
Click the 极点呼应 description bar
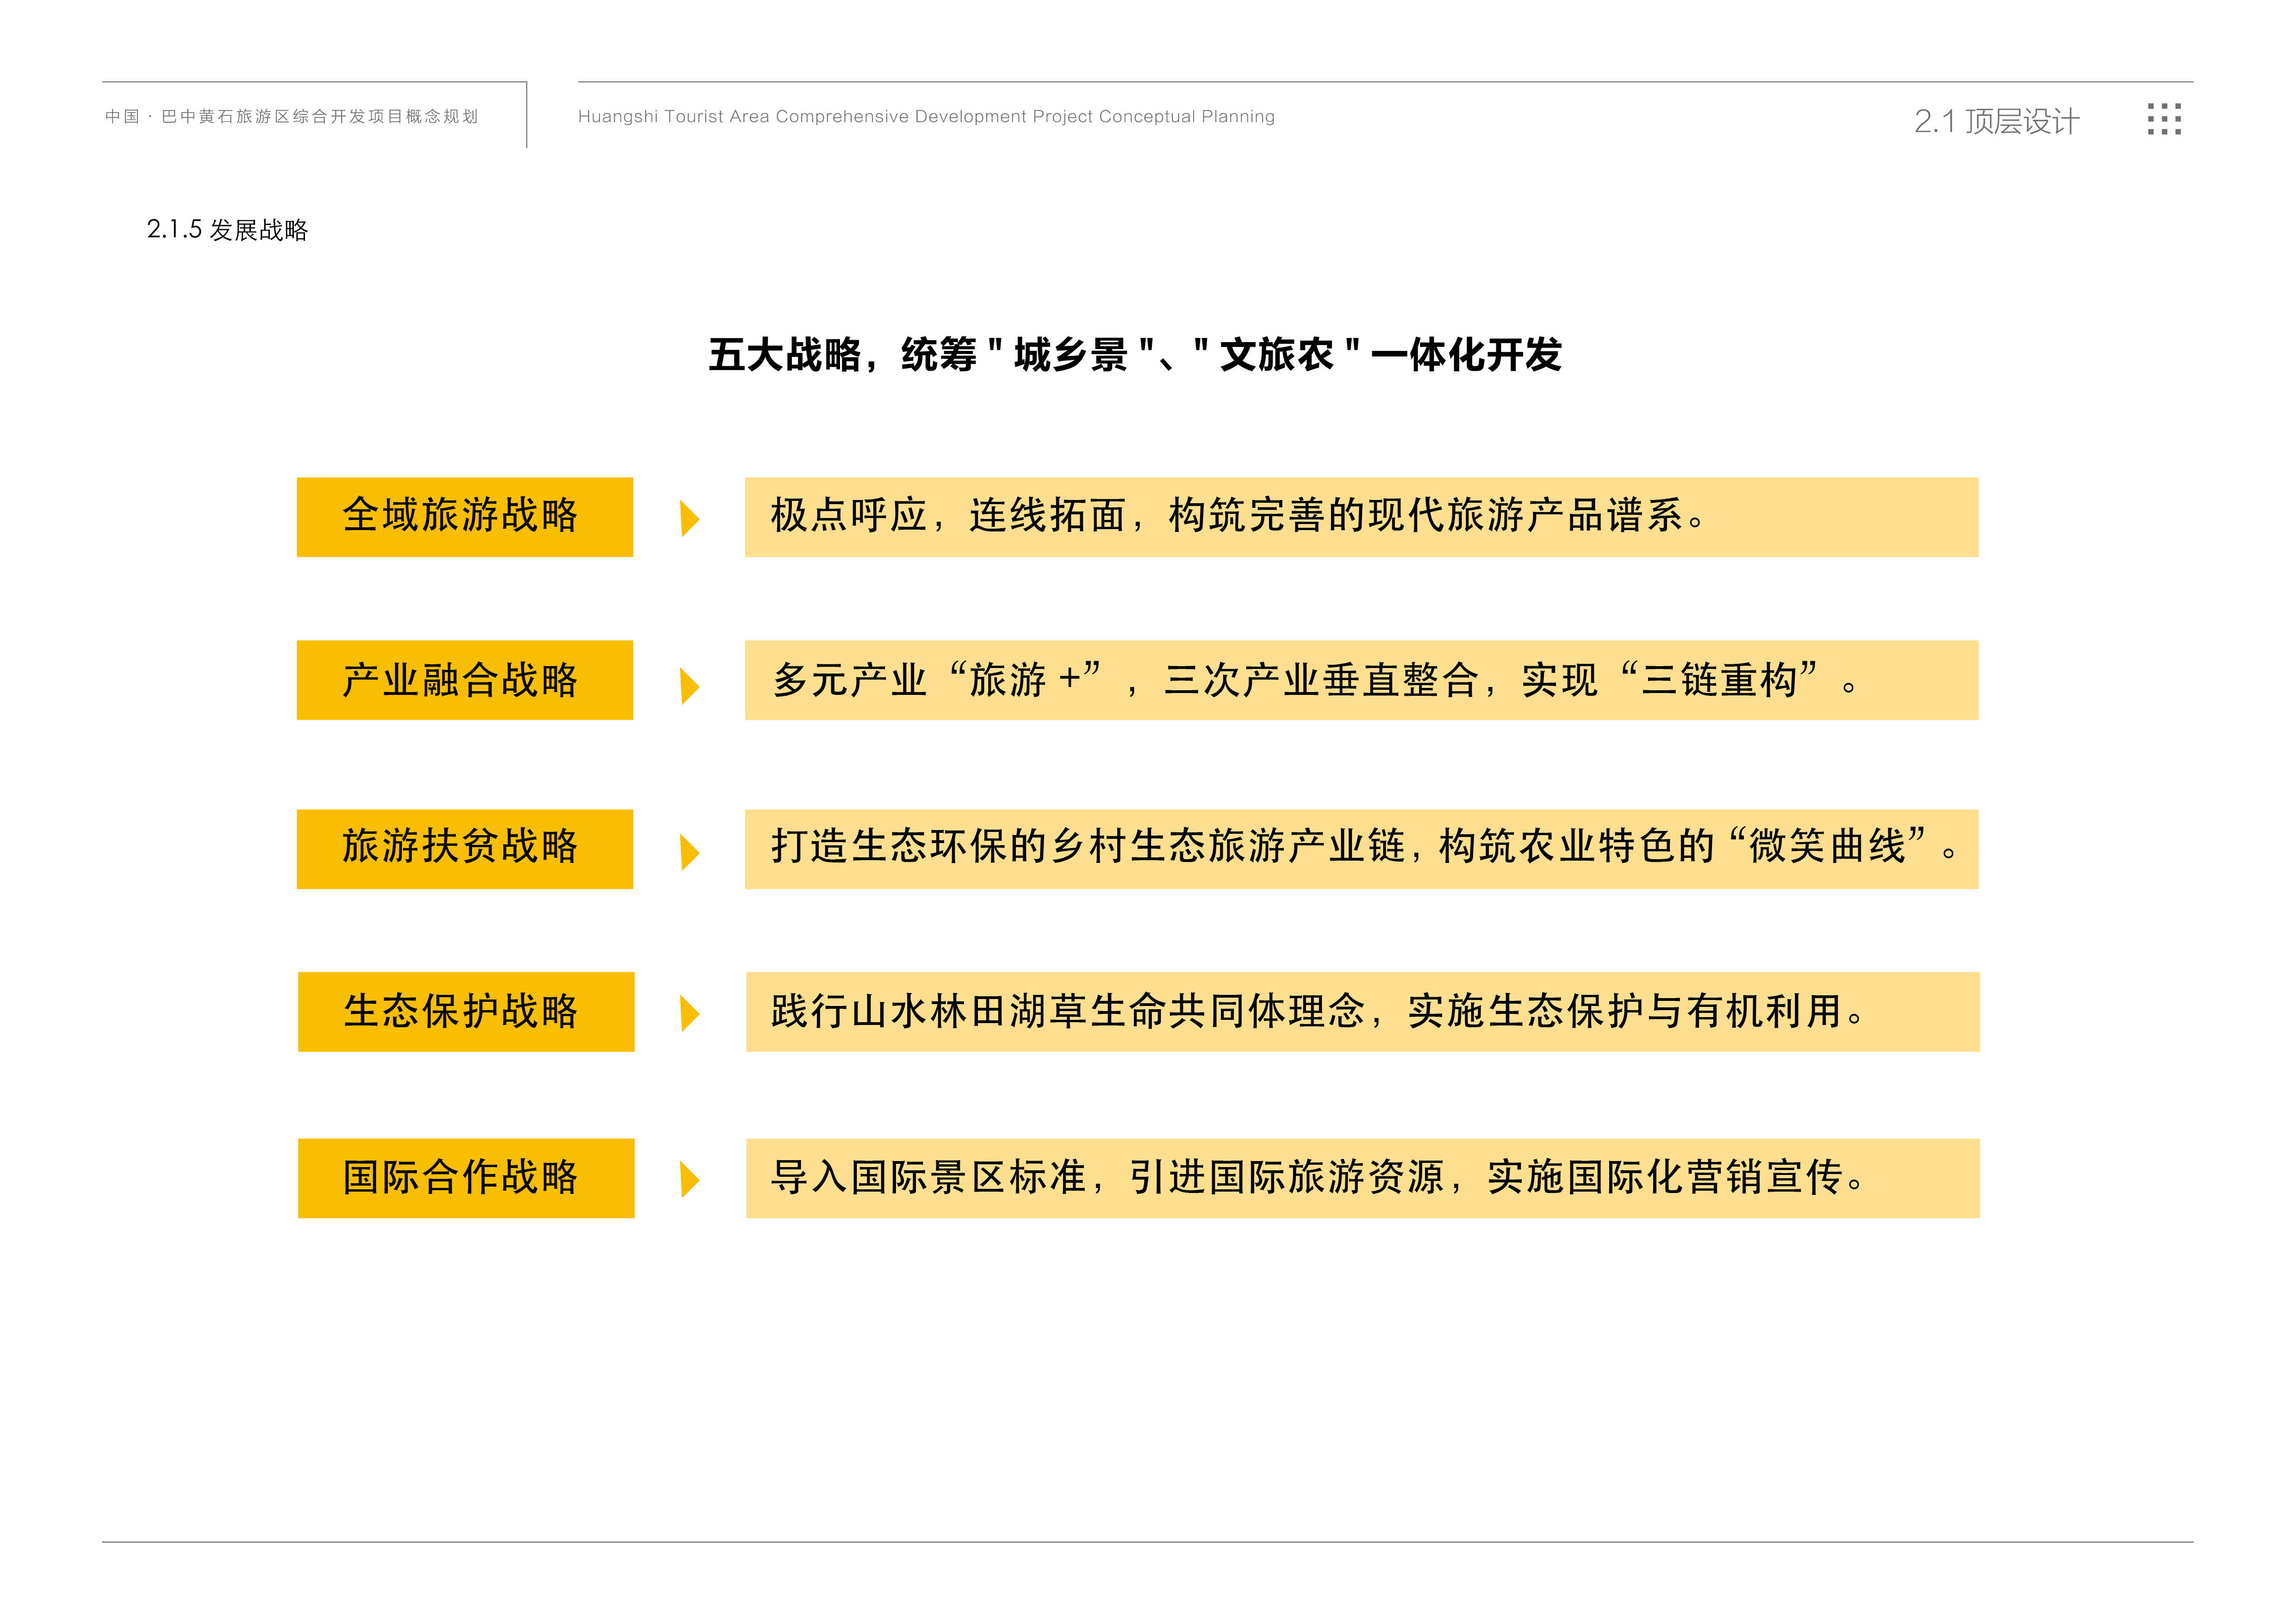tap(1361, 517)
